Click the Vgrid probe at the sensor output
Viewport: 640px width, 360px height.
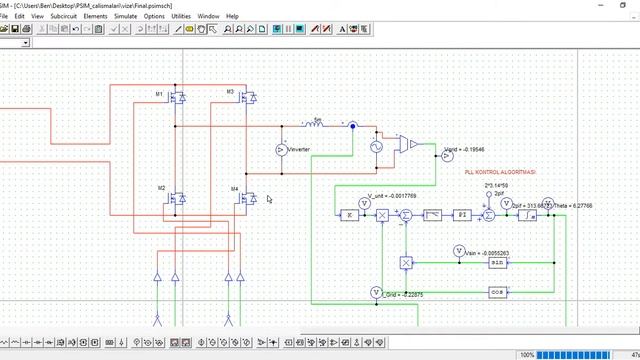[447, 156]
